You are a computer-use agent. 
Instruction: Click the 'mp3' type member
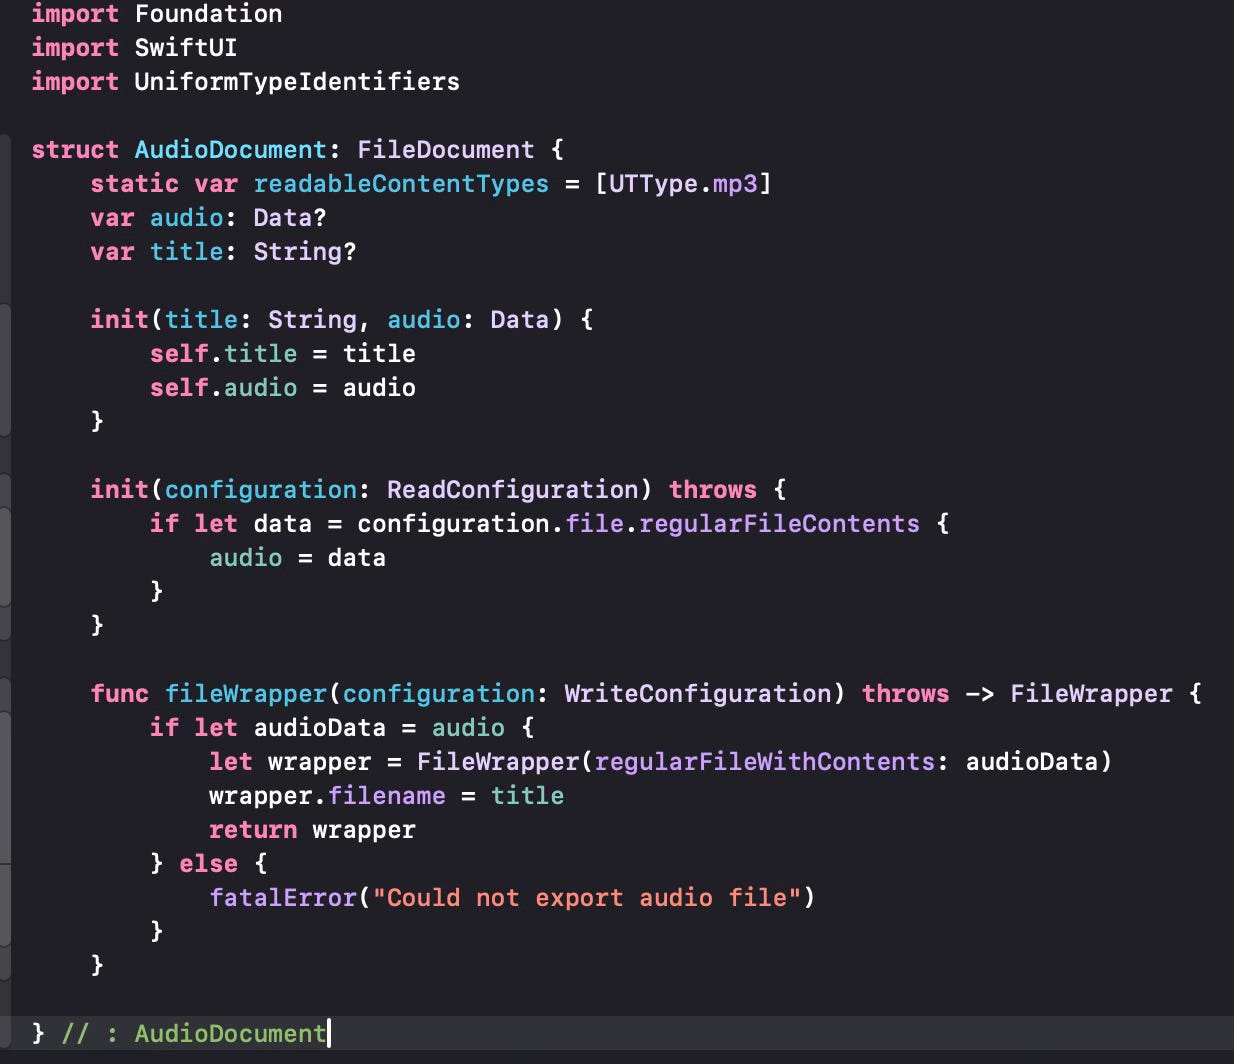[x=735, y=184]
